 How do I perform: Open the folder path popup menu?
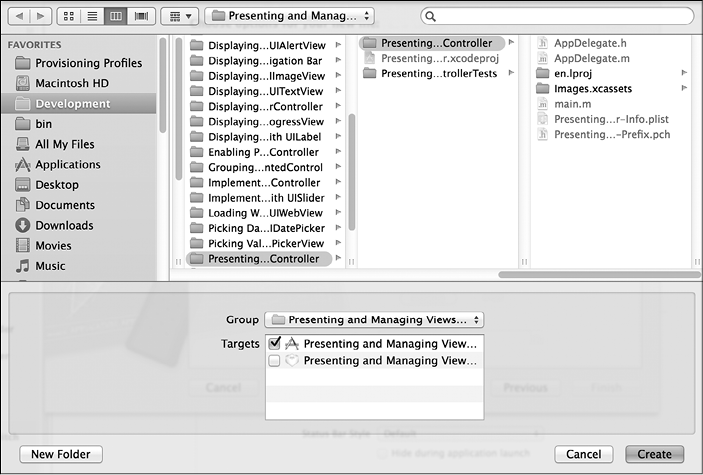click(x=289, y=16)
